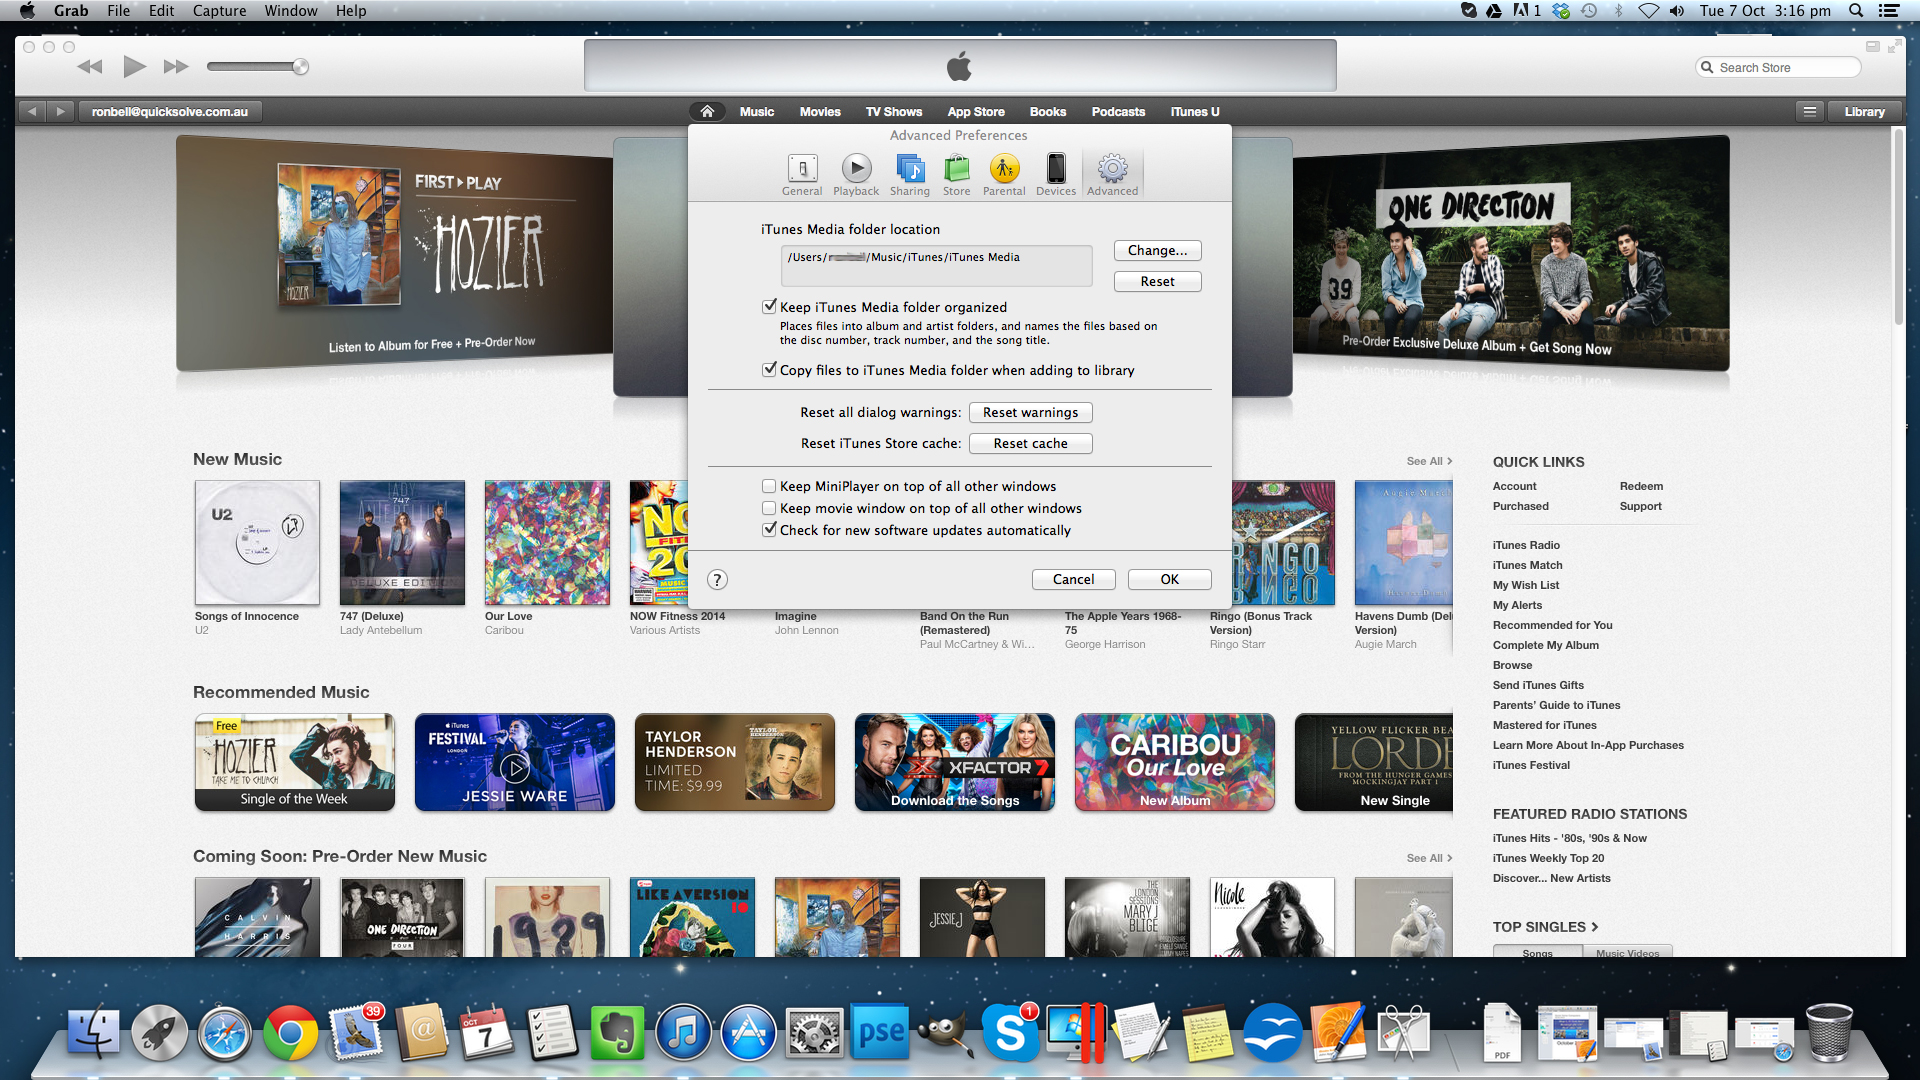
Task: Open Playback preferences pane
Action: pos(856,175)
